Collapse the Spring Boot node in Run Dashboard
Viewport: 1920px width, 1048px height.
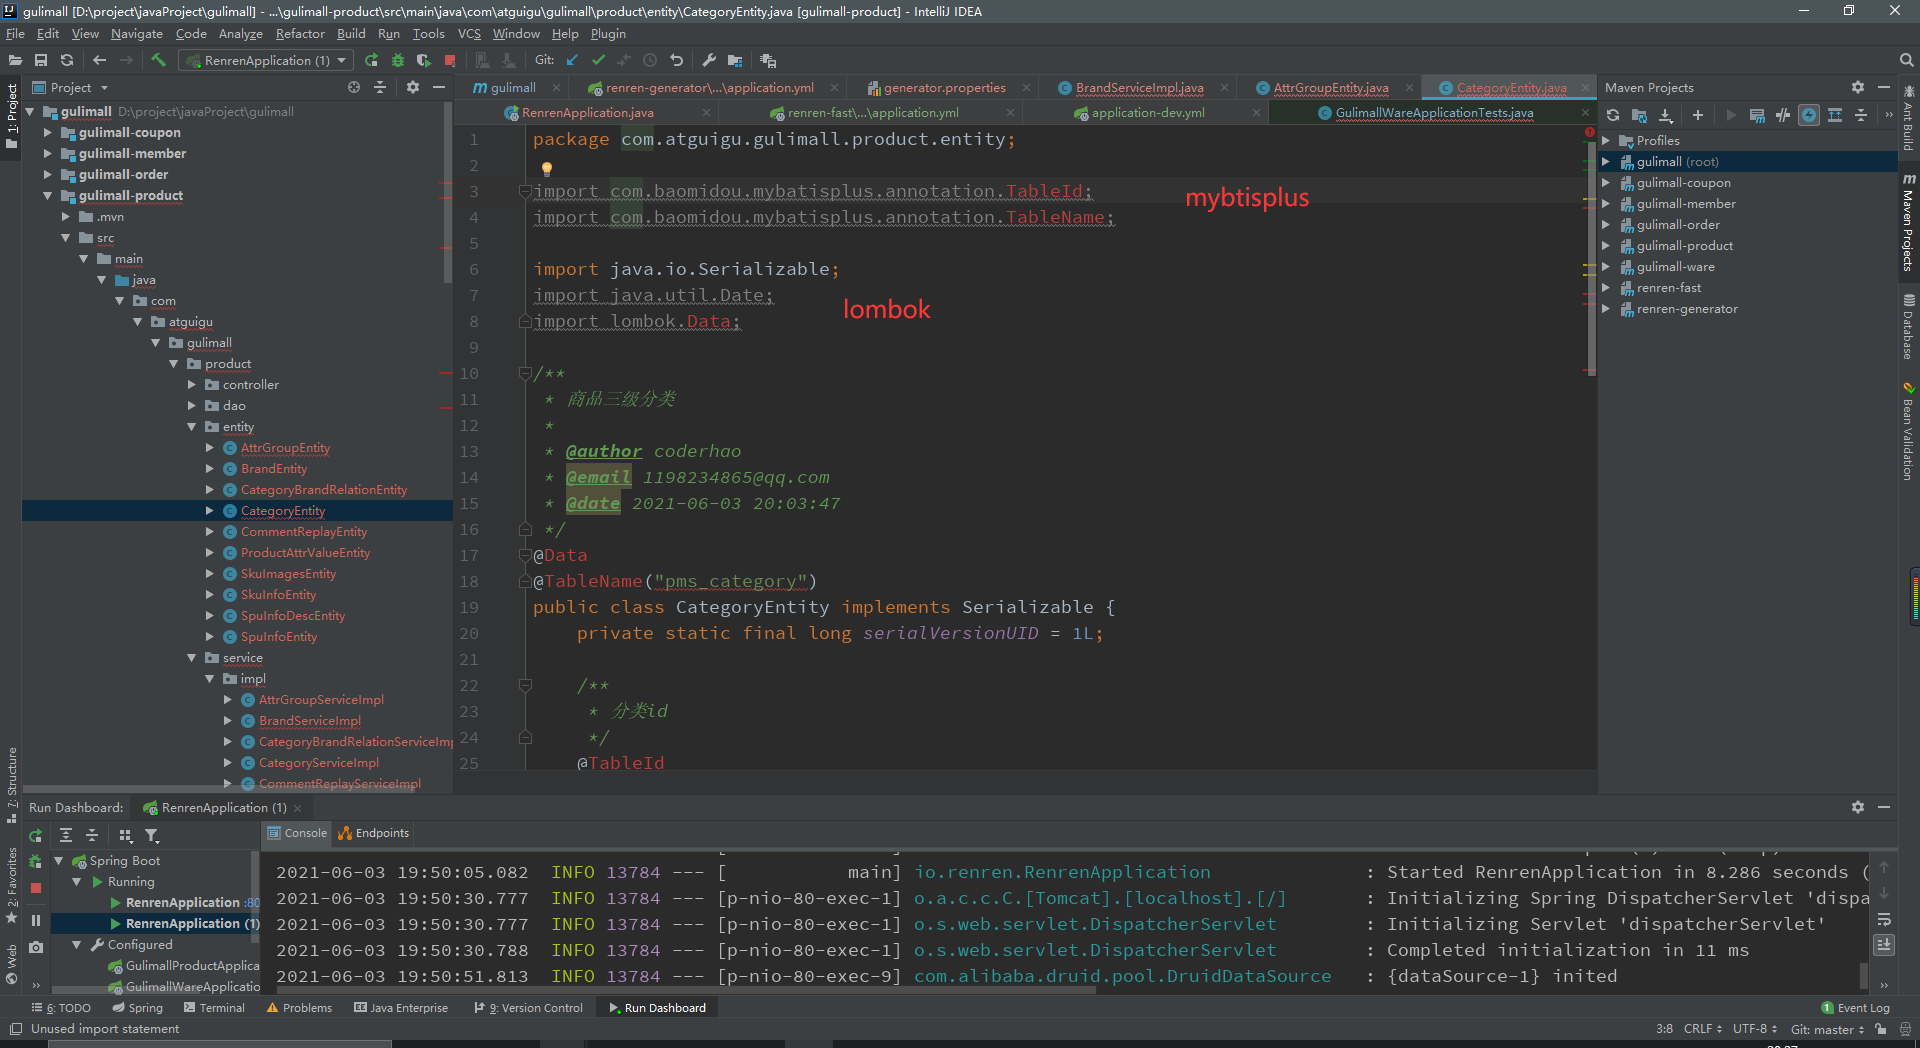58,860
